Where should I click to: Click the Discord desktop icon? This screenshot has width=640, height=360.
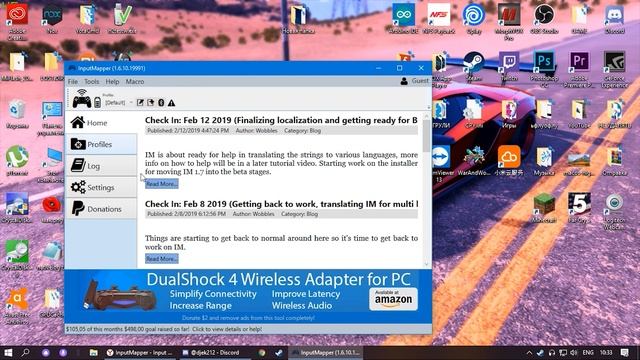(615, 18)
